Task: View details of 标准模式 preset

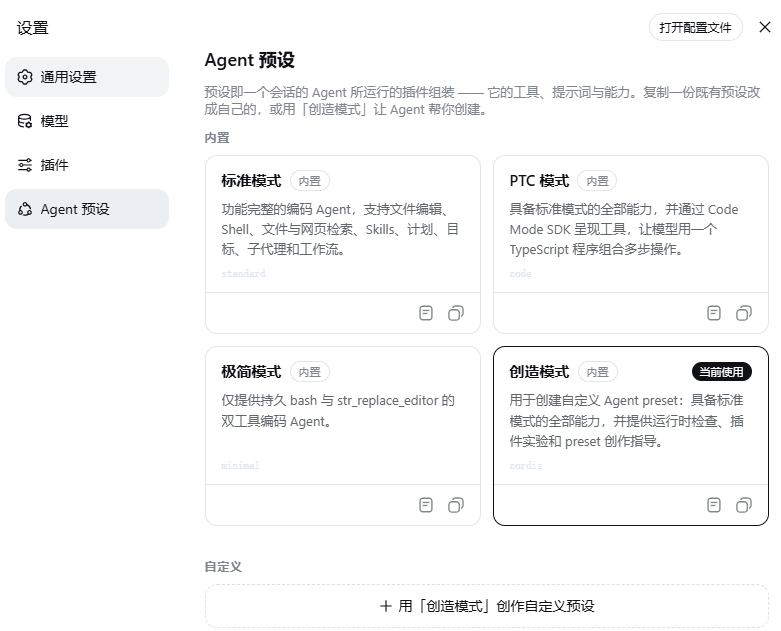Action: (x=426, y=313)
